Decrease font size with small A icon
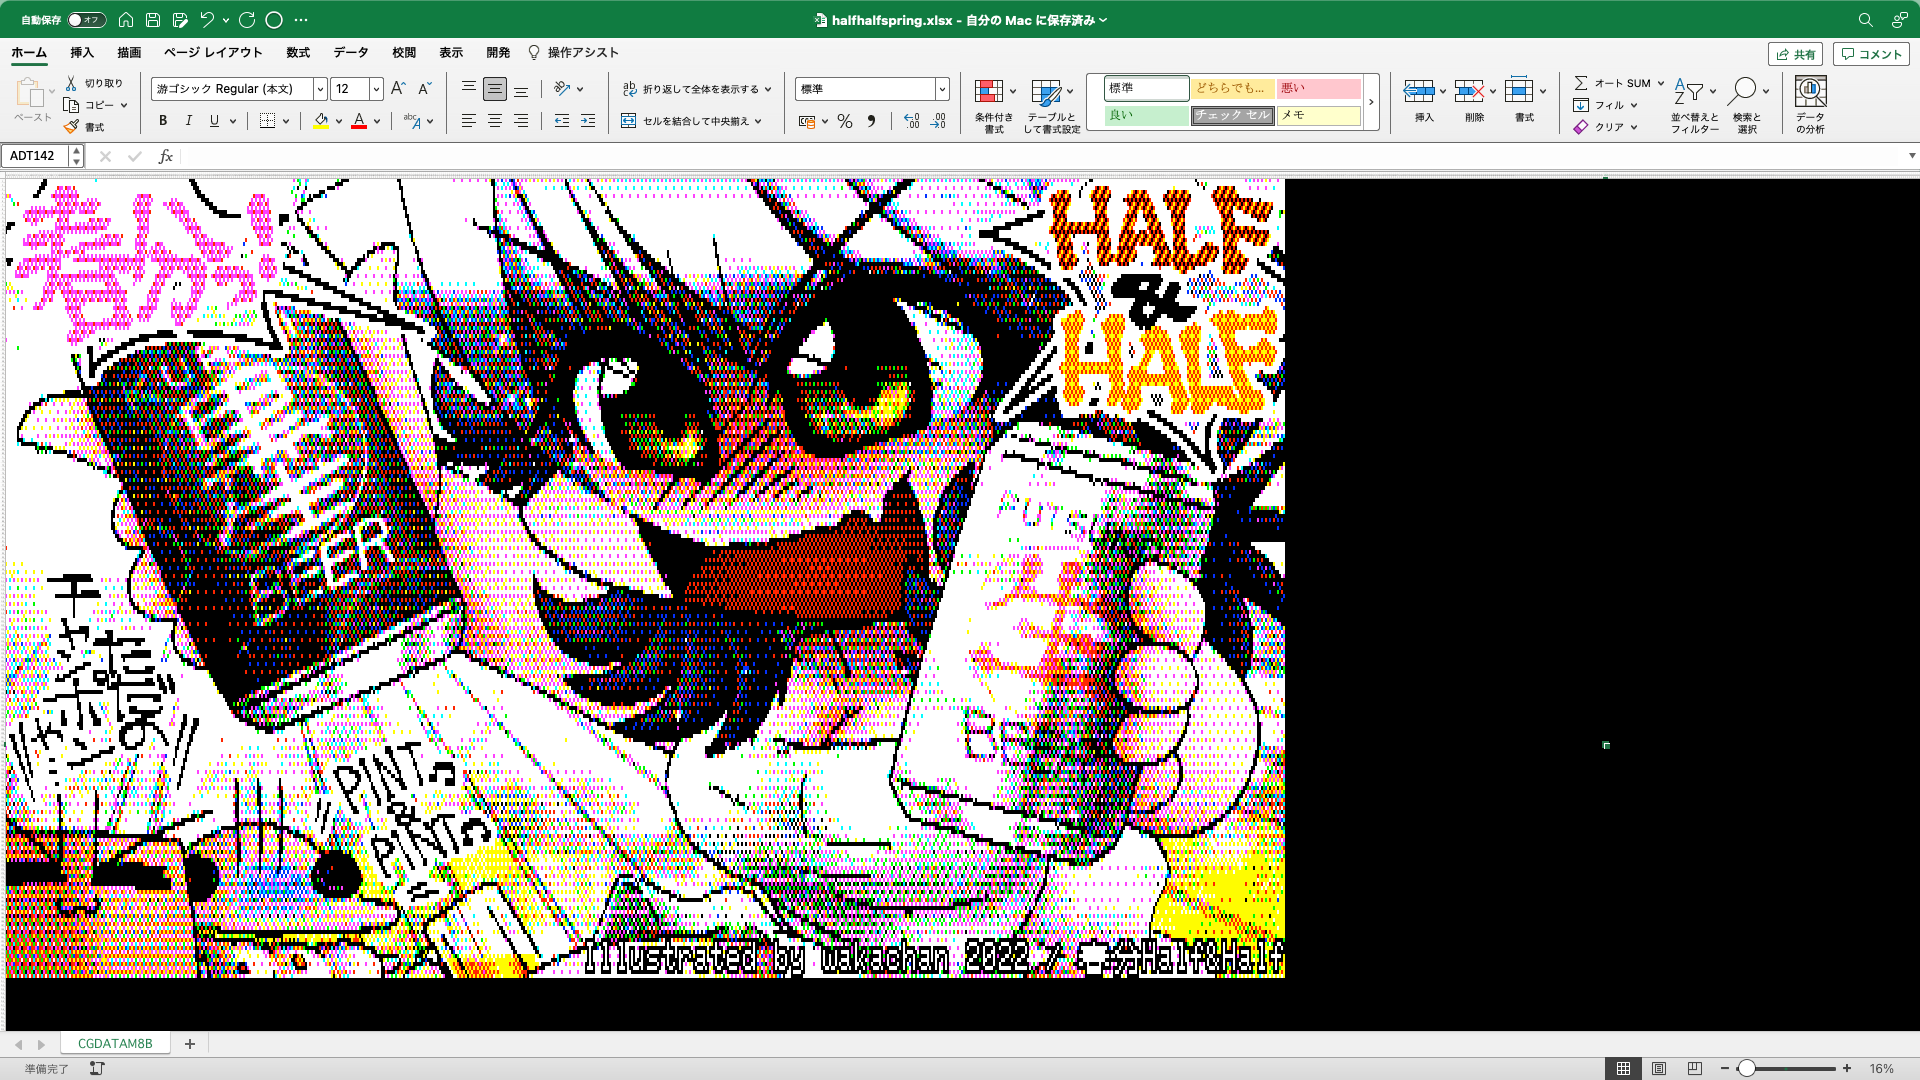 coord(424,89)
